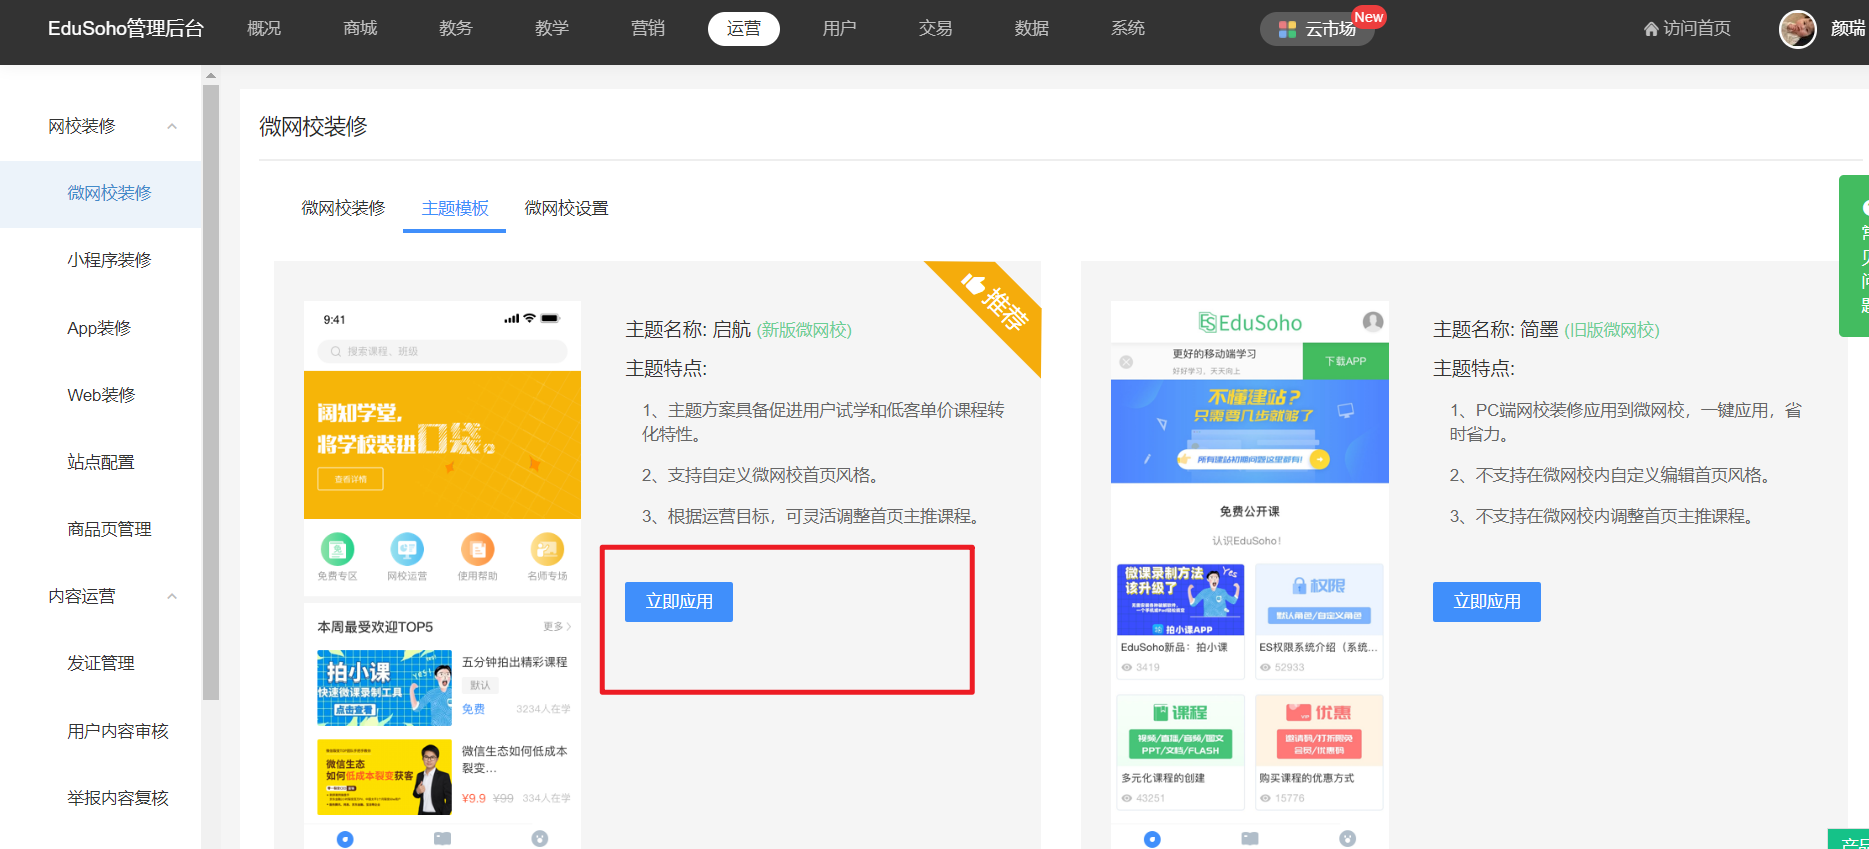Click the sidebar vertical scrollbar

coord(210,392)
